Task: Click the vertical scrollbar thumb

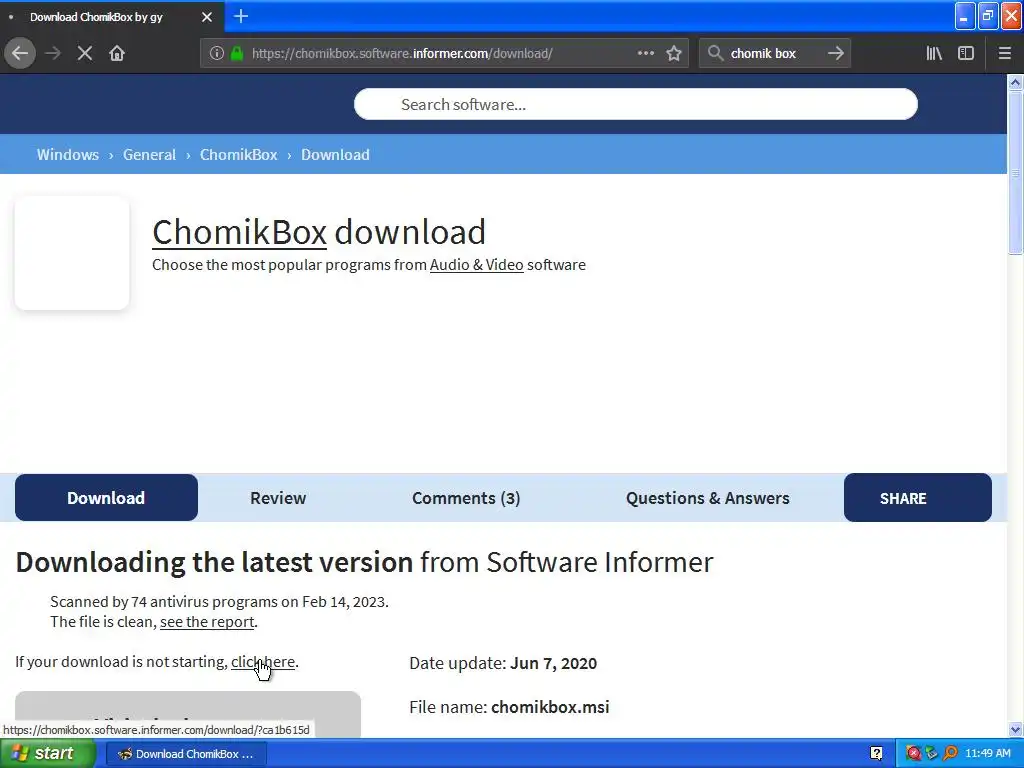Action: [x=1015, y=172]
